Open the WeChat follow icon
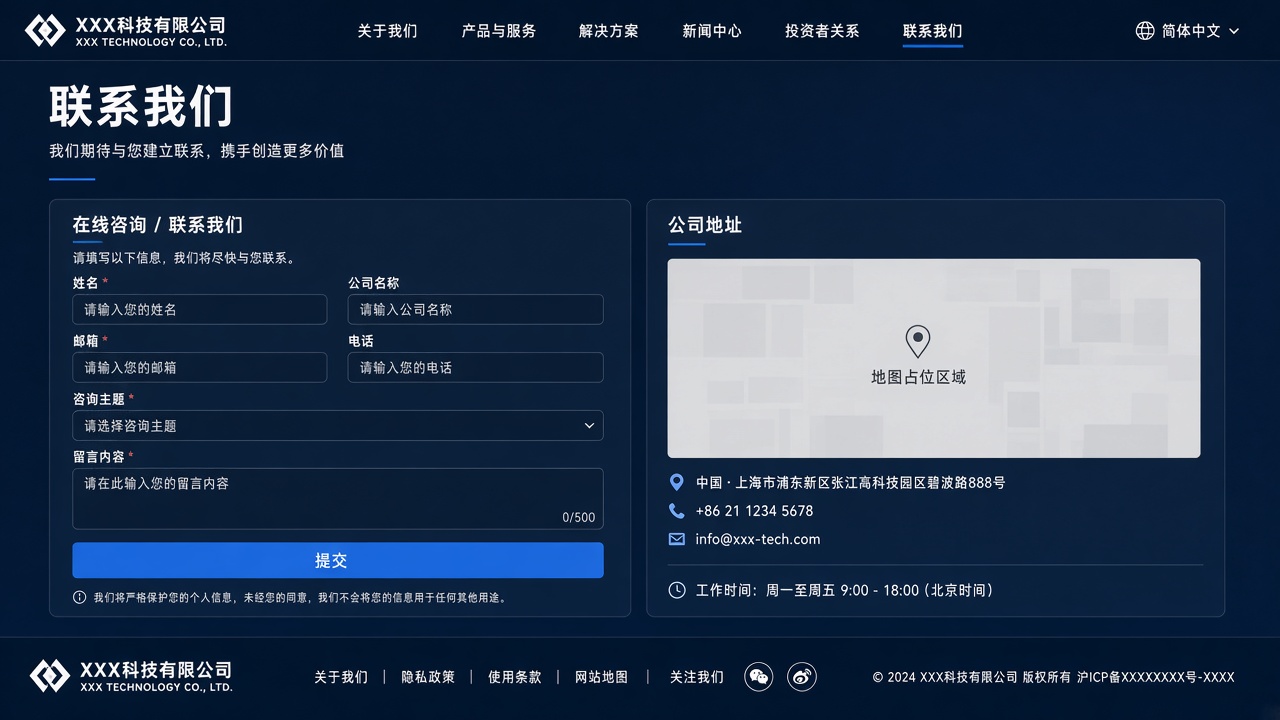The image size is (1280, 720). click(759, 677)
